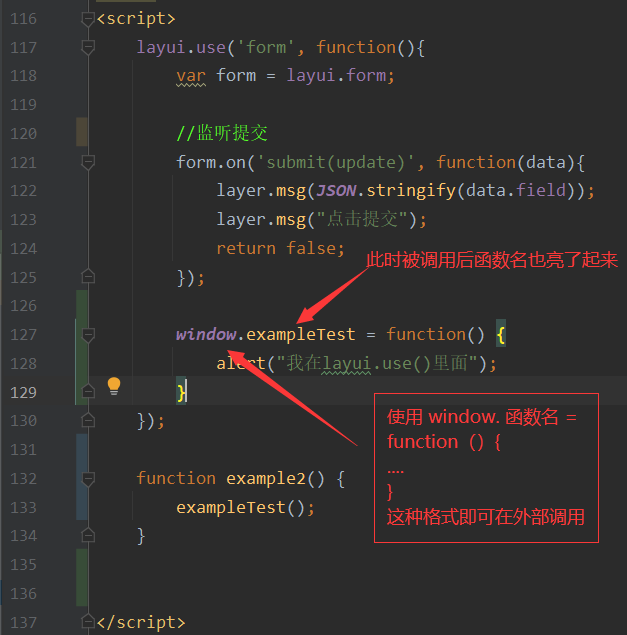Click 'return false;' on line 124

pos(280,248)
